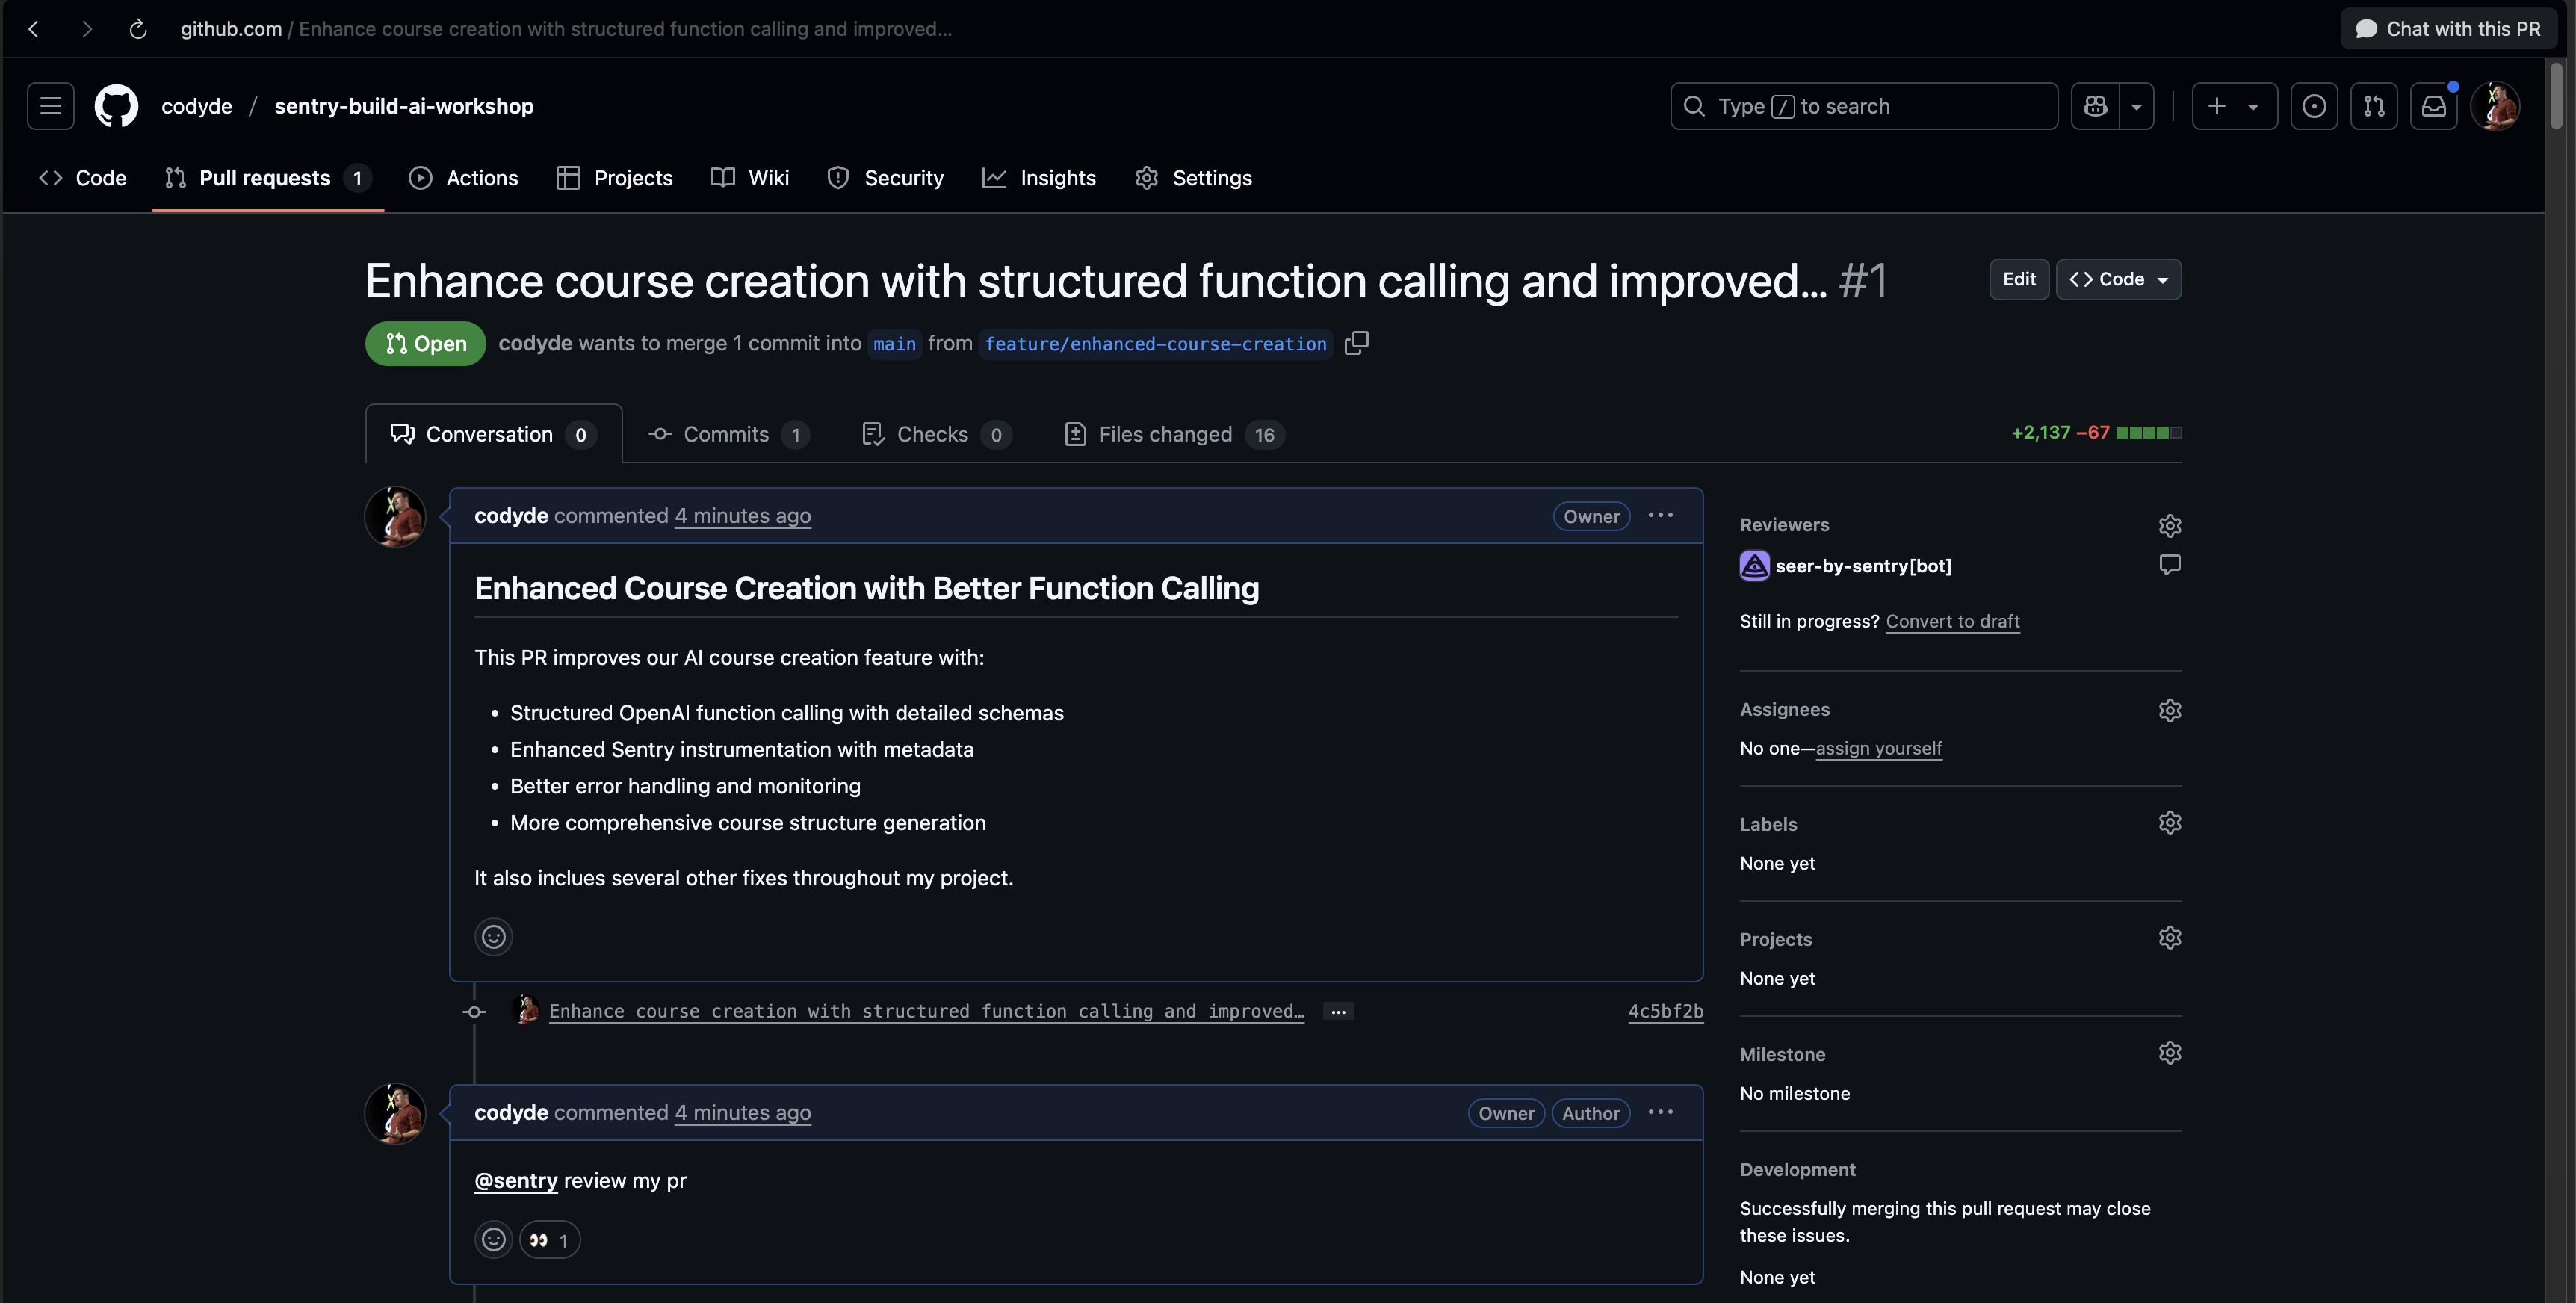Open the commit message link
Viewport: 2576px width, 1303px height.
pos(926,1011)
